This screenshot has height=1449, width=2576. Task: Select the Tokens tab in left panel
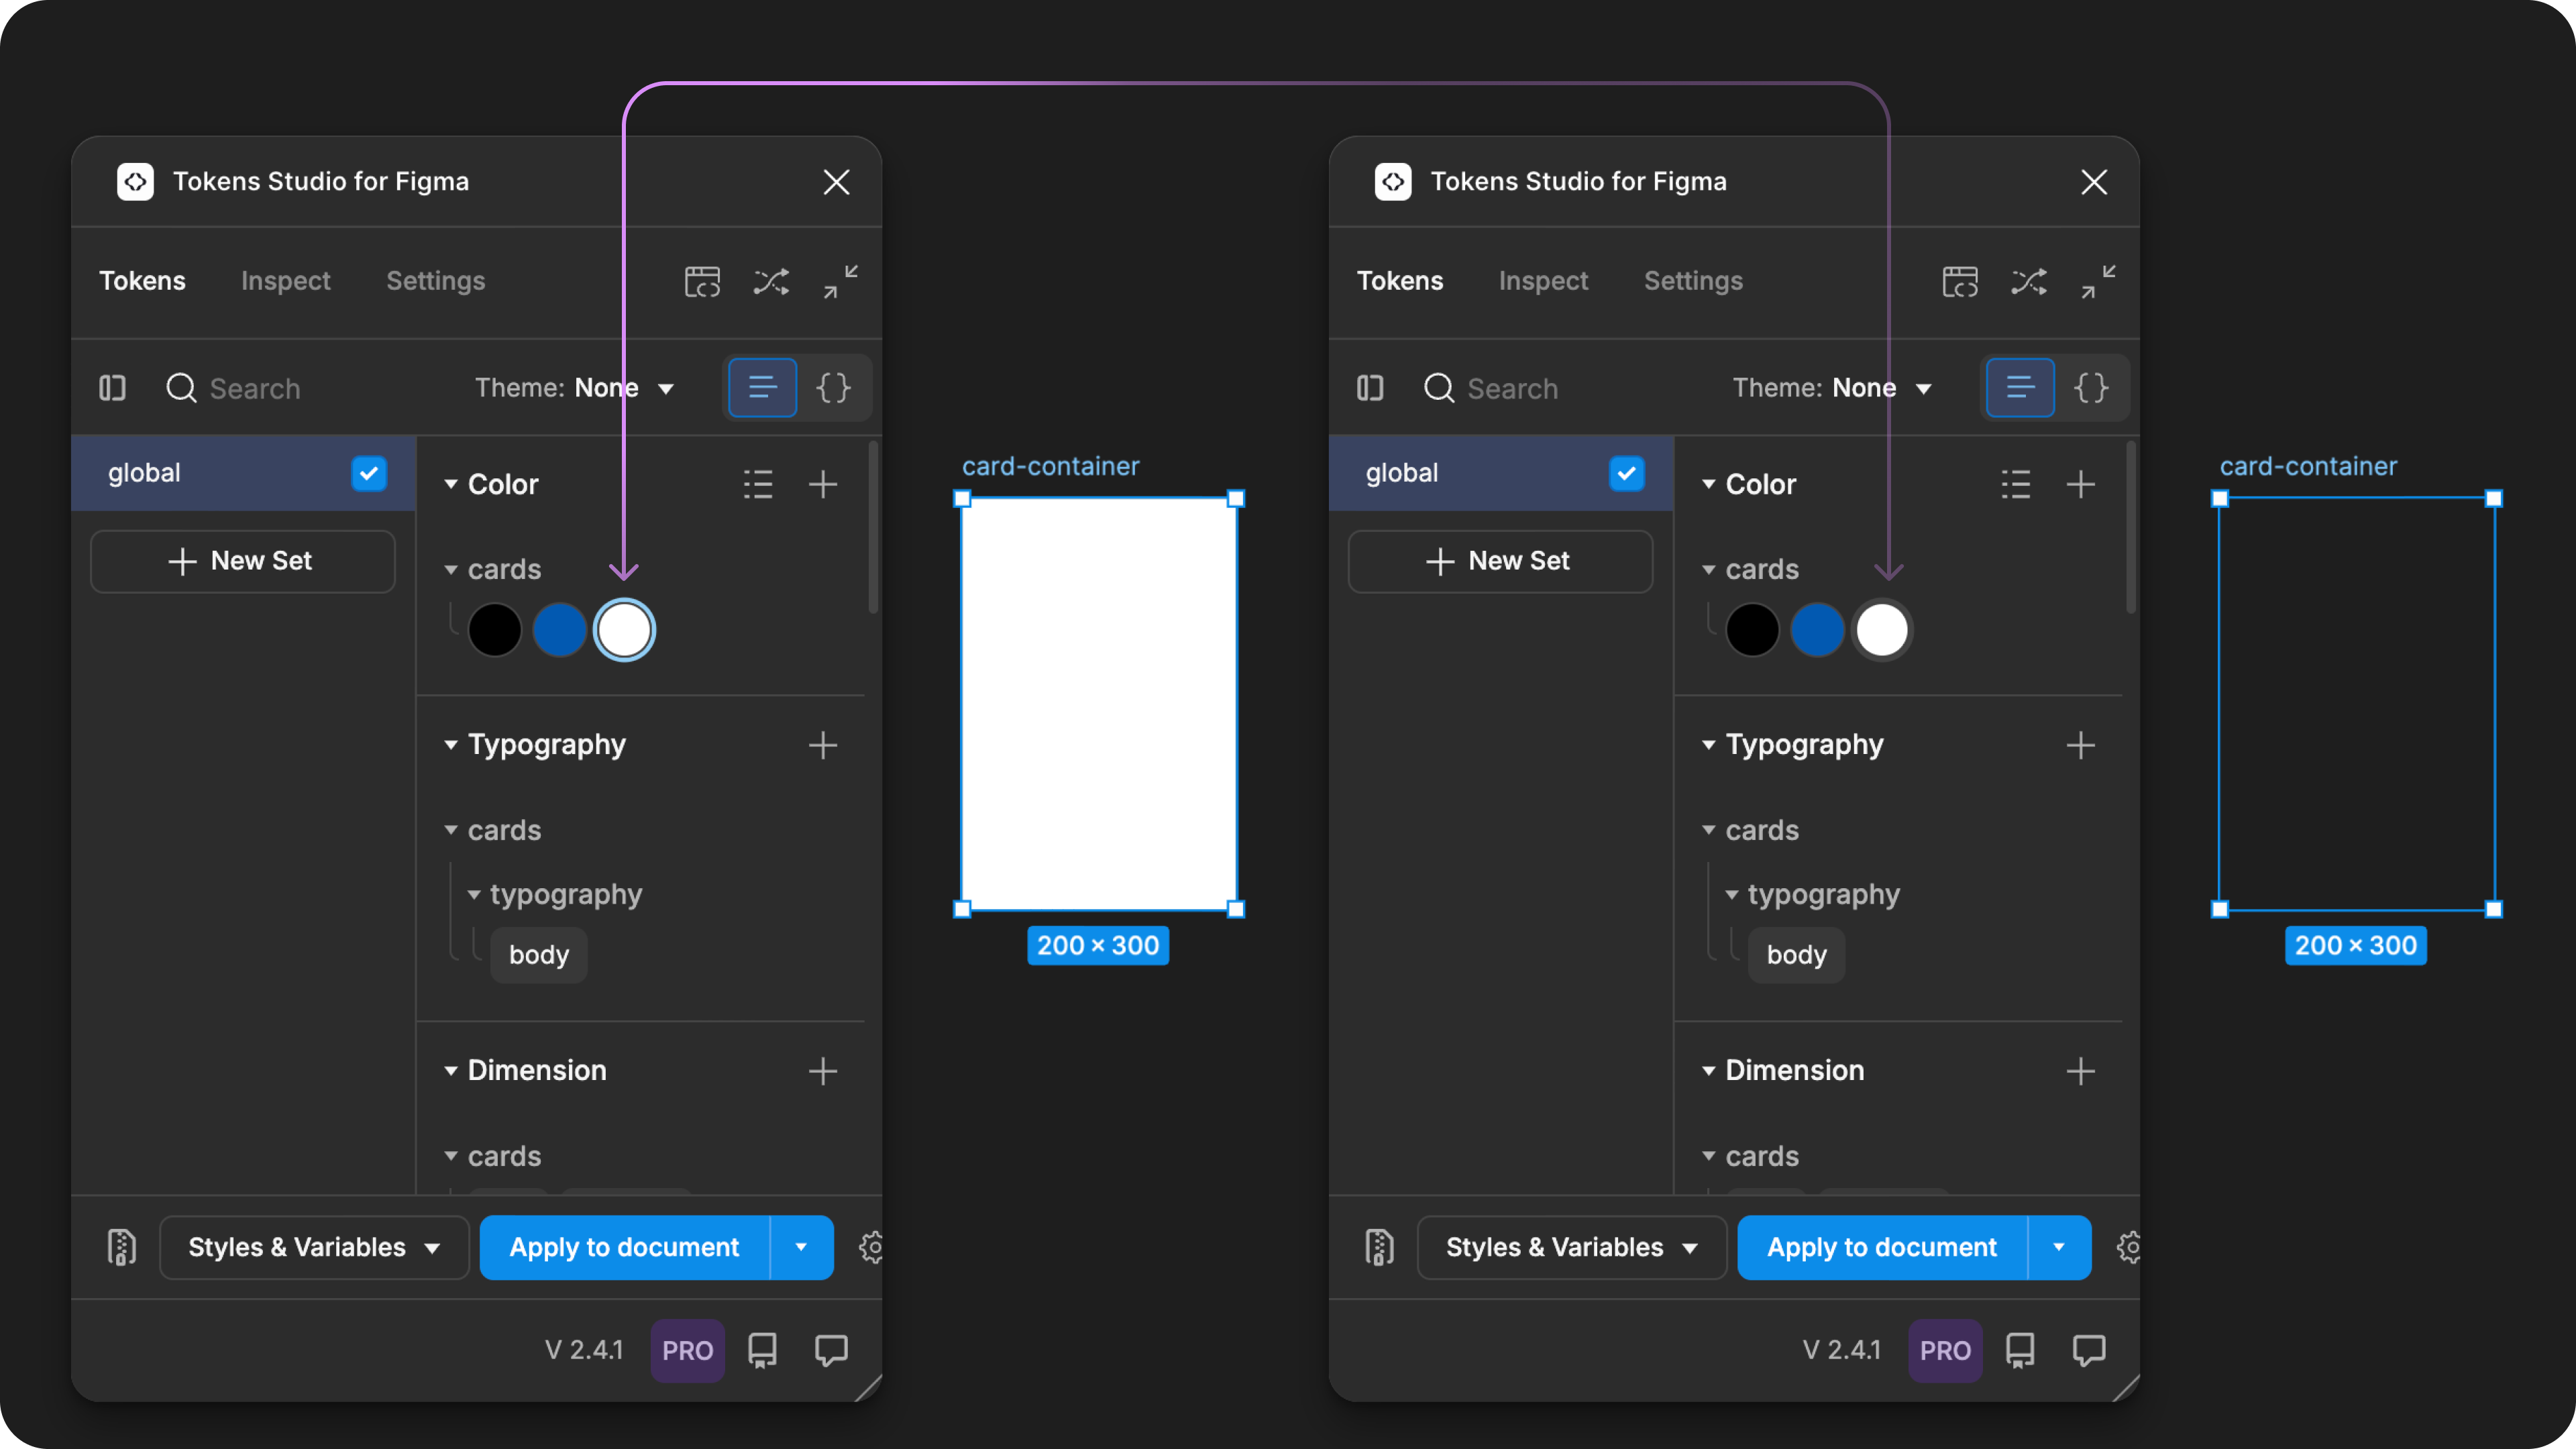coord(142,281)
